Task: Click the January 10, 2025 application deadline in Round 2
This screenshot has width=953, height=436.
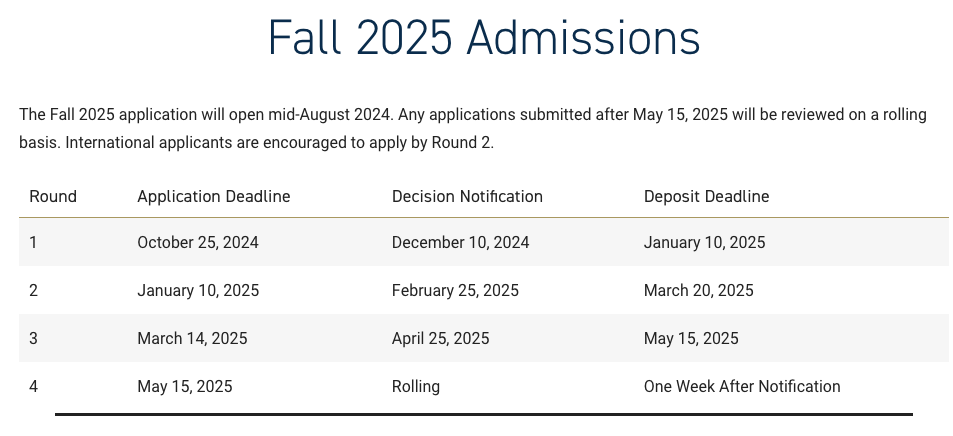Action: (198, 290)
